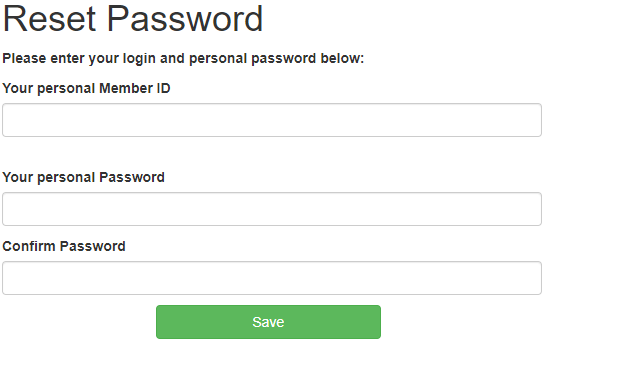The image size is (643, 366).
Task: Click the word 'Confirm' in the last field label
Action: click(x=29, y=246)
